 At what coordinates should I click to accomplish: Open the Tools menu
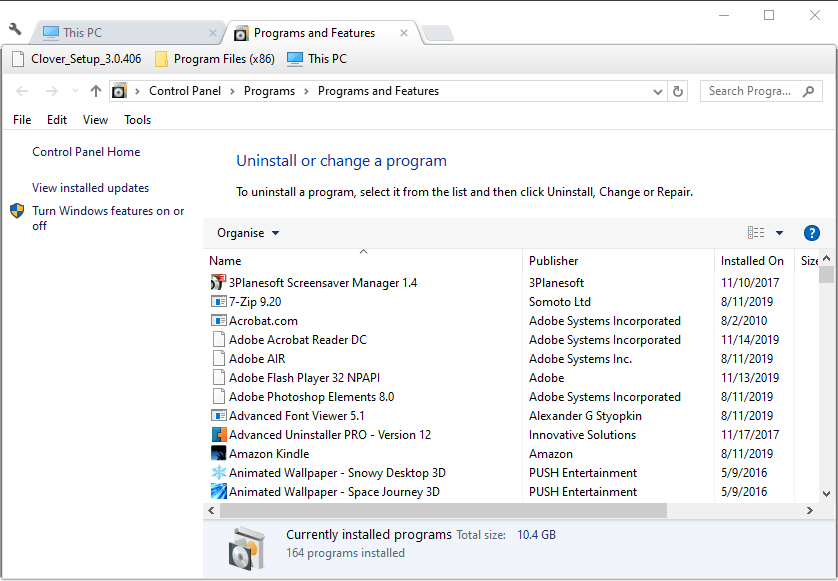pyautogui.click(x=137, y=120)
